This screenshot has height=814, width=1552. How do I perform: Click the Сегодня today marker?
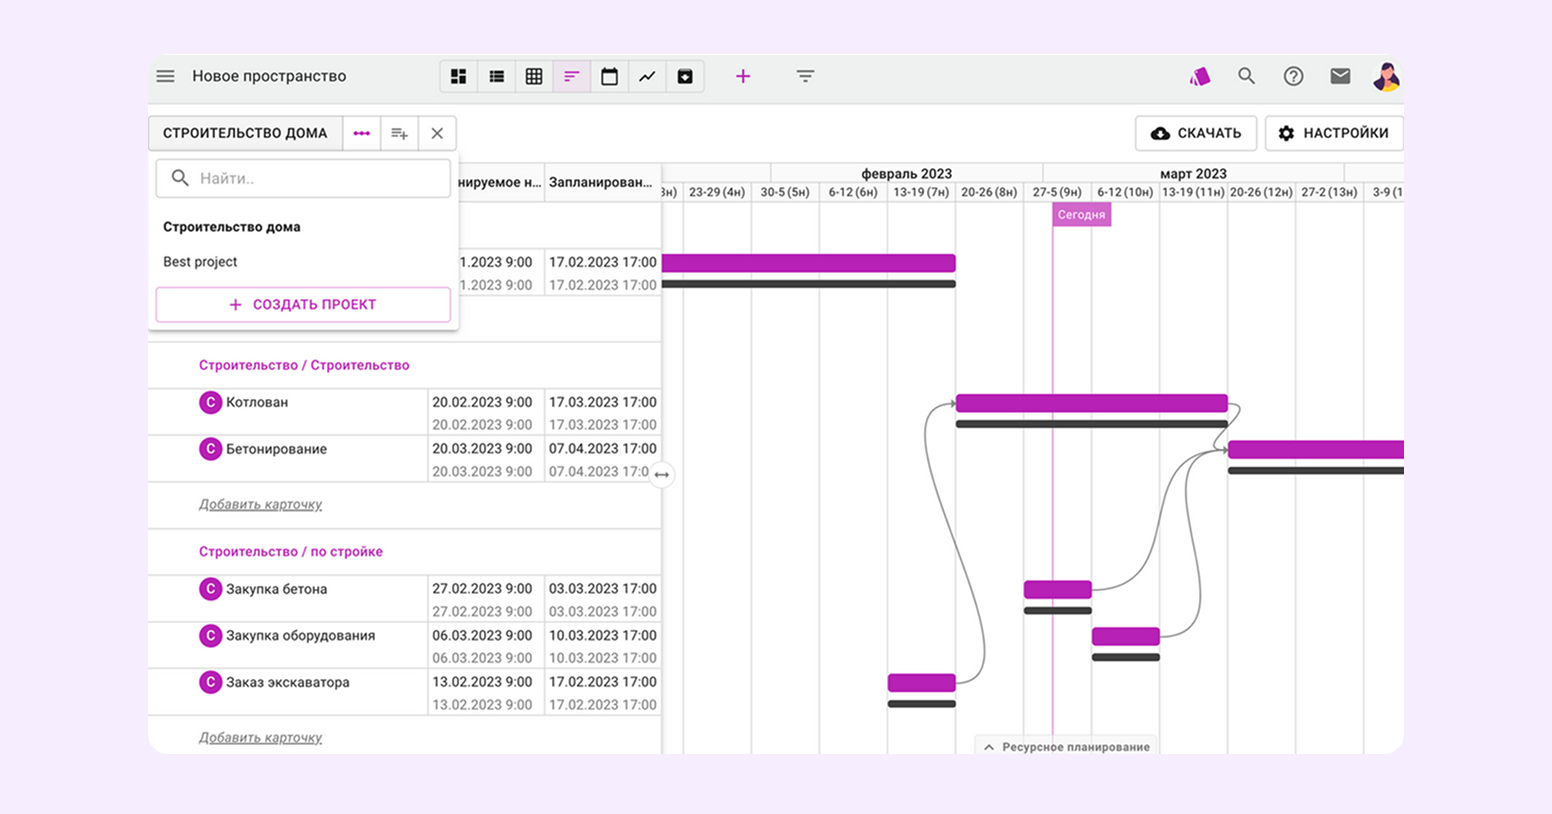pos(1082,215)
